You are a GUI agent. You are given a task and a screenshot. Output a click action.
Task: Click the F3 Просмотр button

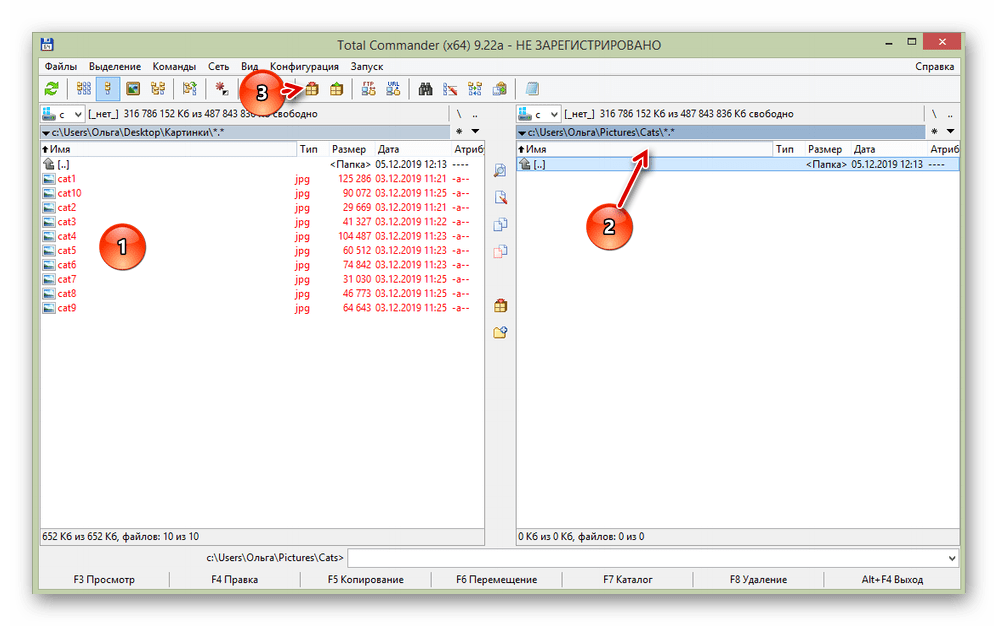click(x=104, y=579)
